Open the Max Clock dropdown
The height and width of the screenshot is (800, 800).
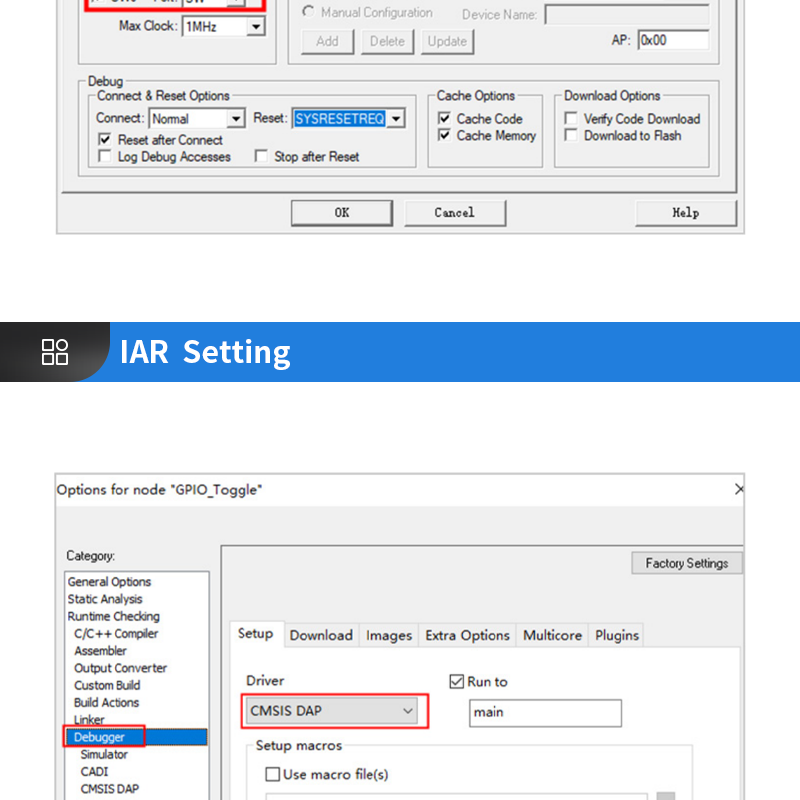256,26
